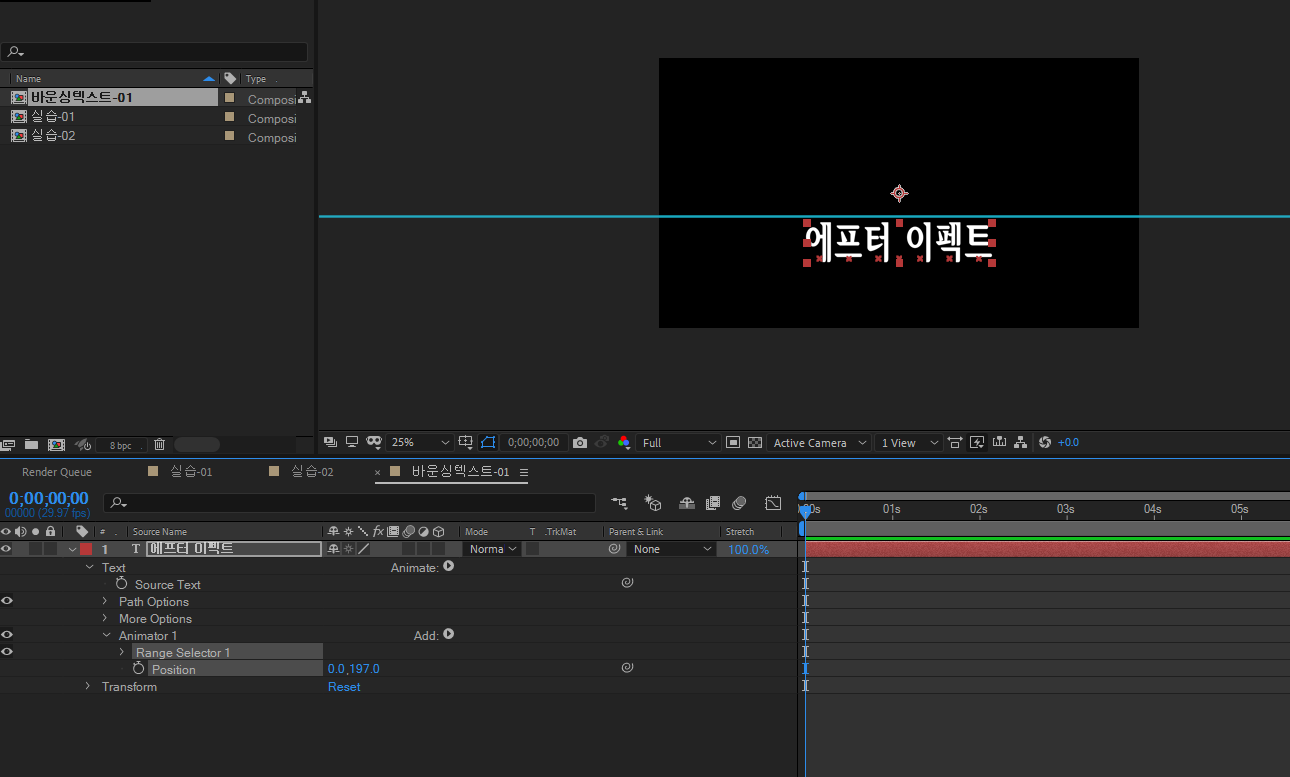Open the 25% magnification dropdown
1290x777 pixels.
tap(420, 443)
